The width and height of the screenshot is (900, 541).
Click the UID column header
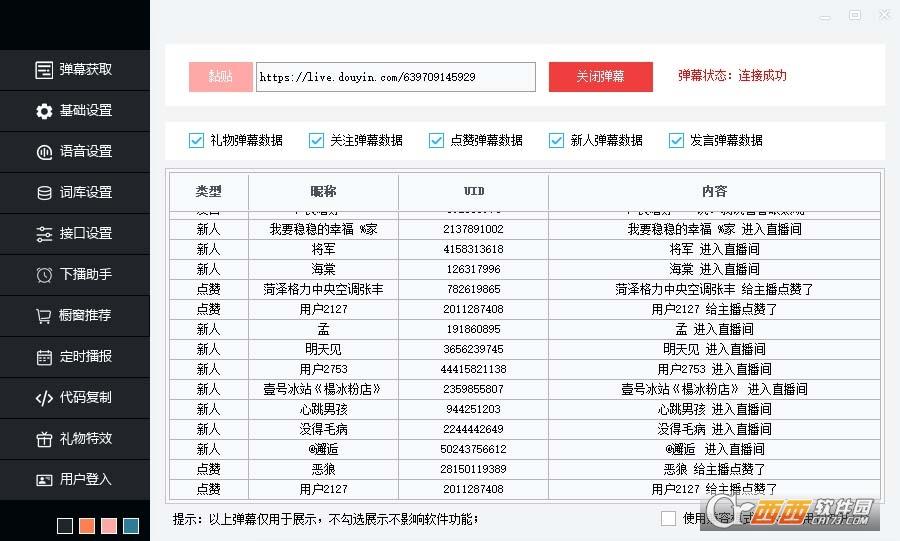tap(474, 192)
